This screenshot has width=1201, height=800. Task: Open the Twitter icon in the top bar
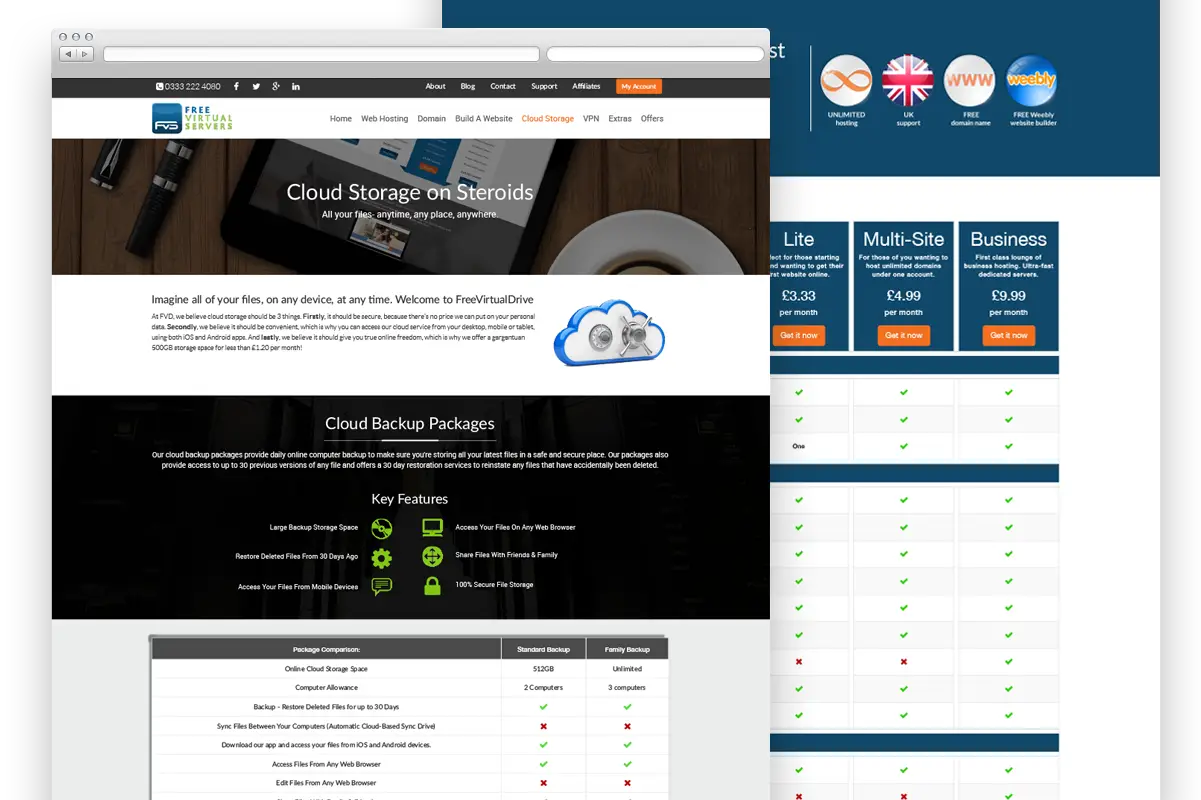pyautogui.click(x=256, y=87)
